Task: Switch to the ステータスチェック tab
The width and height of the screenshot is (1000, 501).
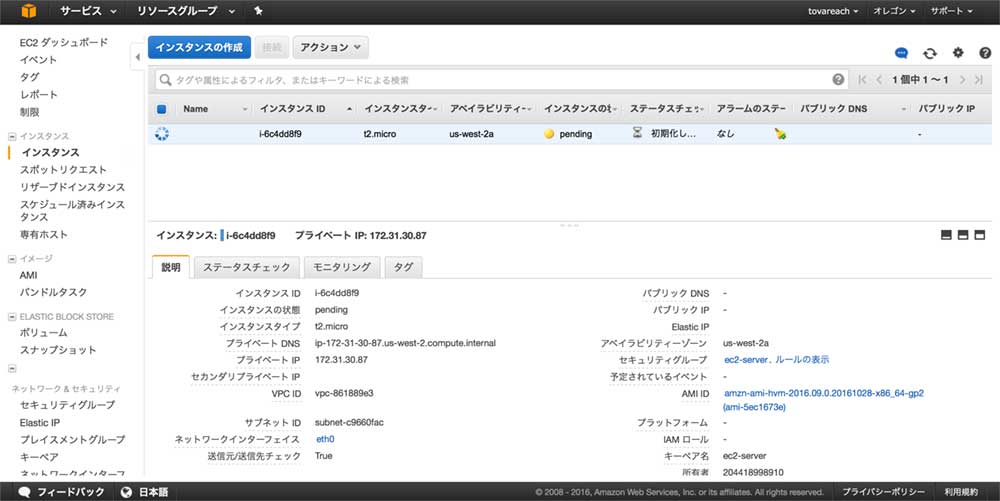Action: coord(246,267)
